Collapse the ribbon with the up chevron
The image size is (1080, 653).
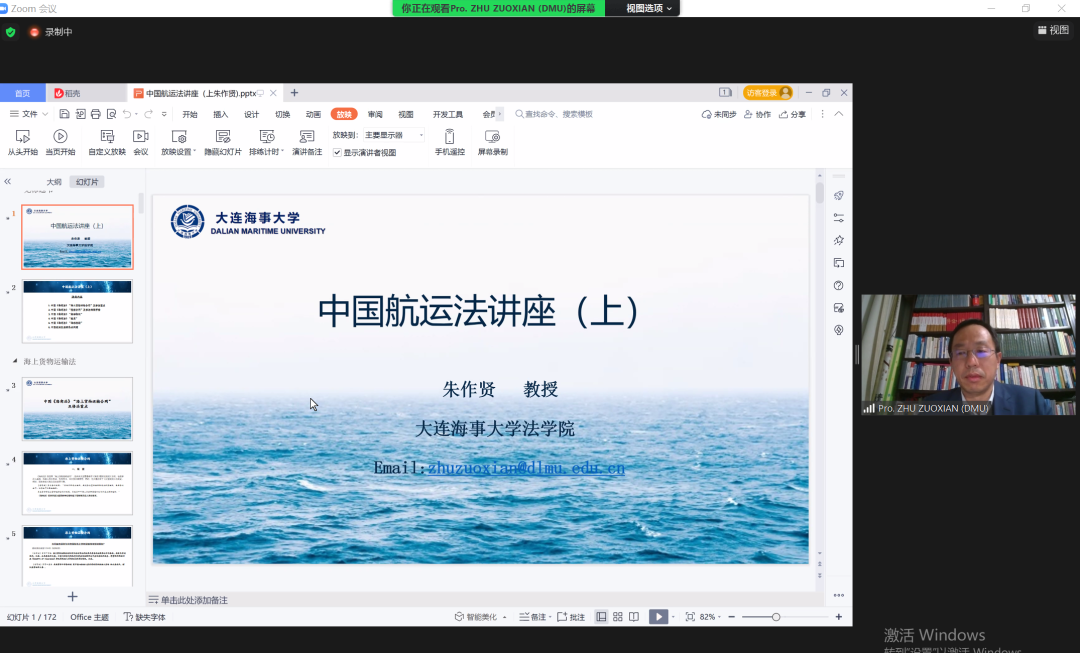838,114
